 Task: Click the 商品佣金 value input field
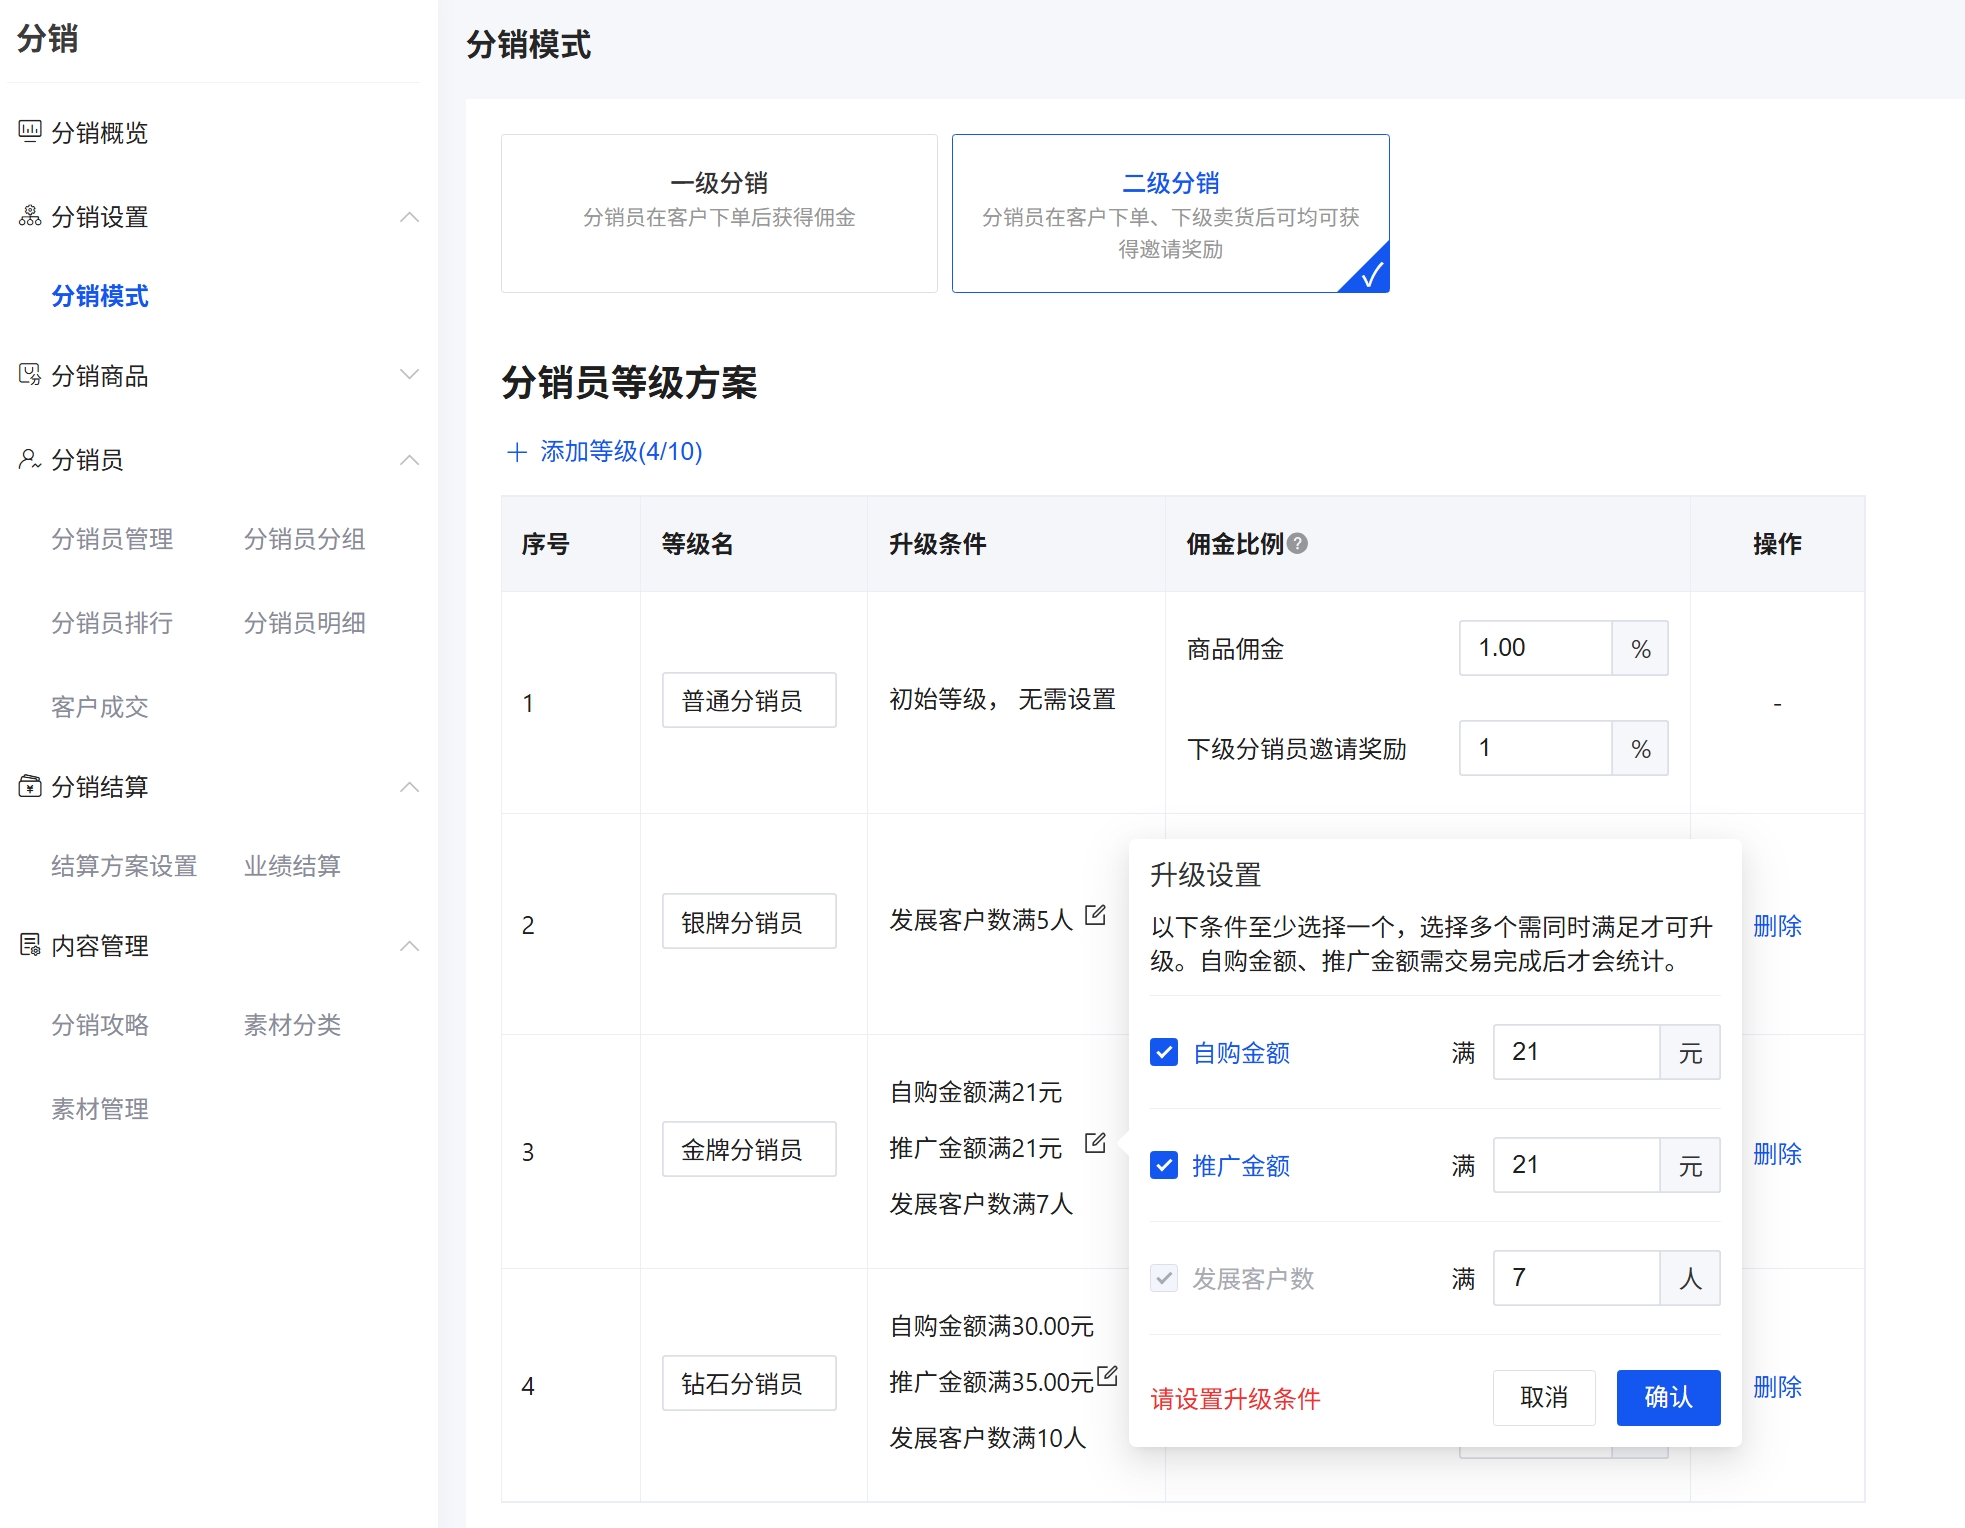(x=1535, y=648)
